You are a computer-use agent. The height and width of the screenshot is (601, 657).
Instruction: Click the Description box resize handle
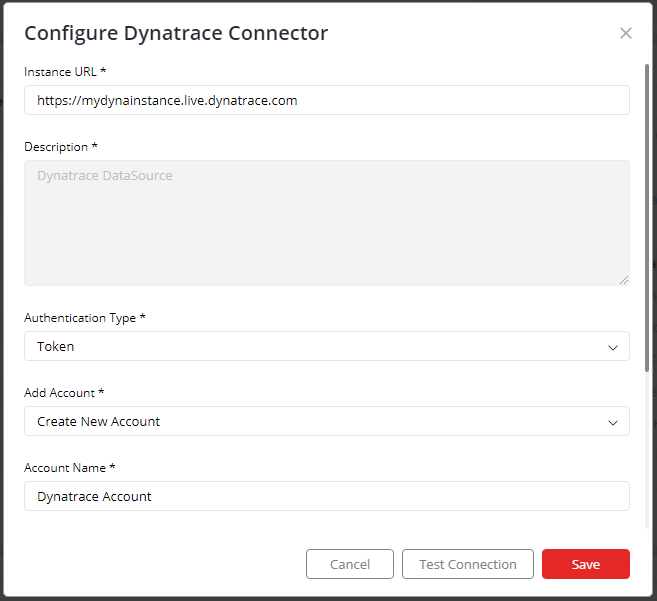pyautogui.click(x=624, y=280)
